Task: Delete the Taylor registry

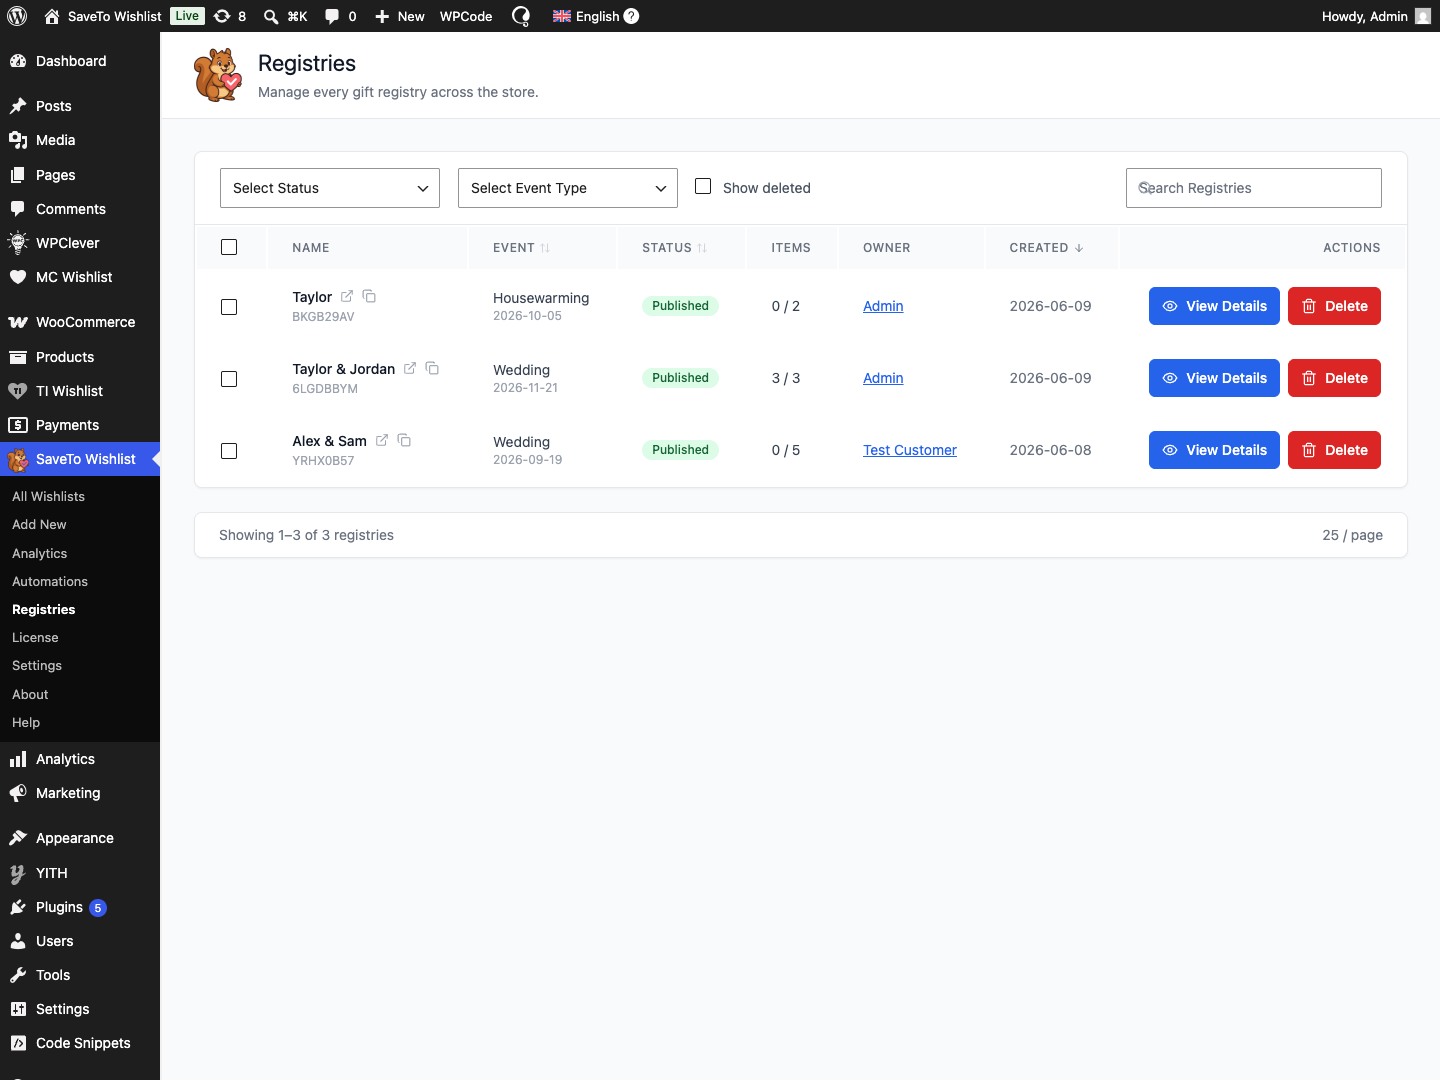Action: (1334, 306)
